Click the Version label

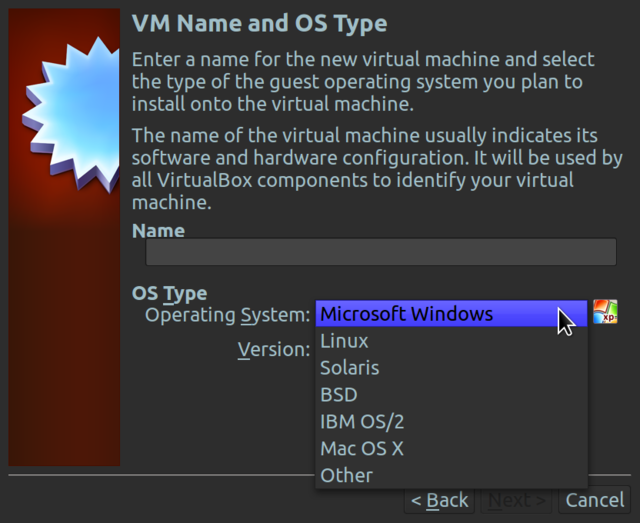(274, 349)
